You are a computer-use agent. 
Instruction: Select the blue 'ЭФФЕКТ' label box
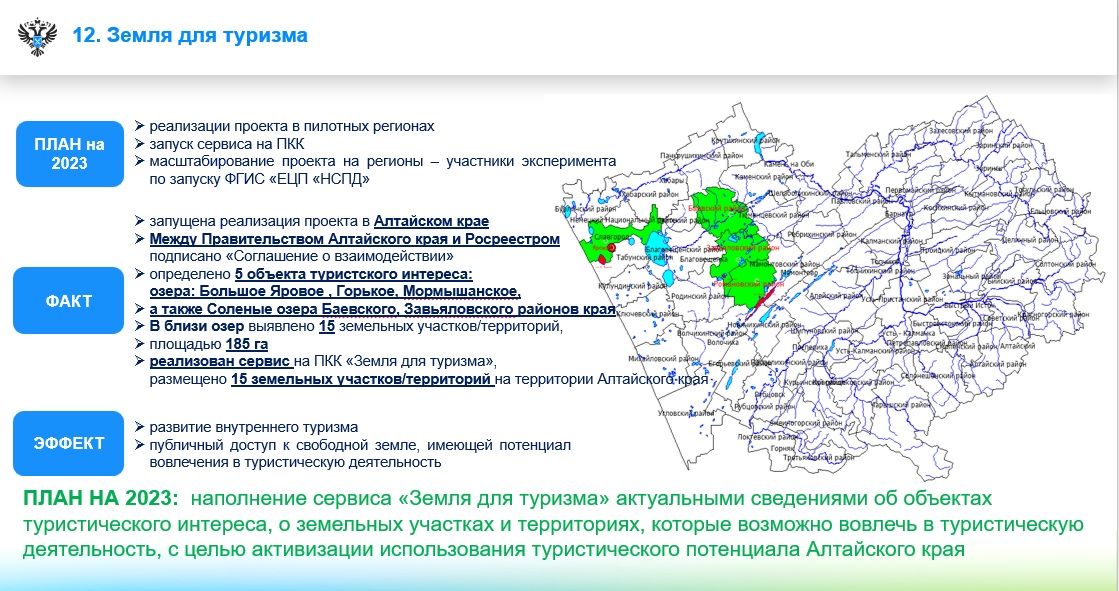pyautogui.click(x=69, y=443)
